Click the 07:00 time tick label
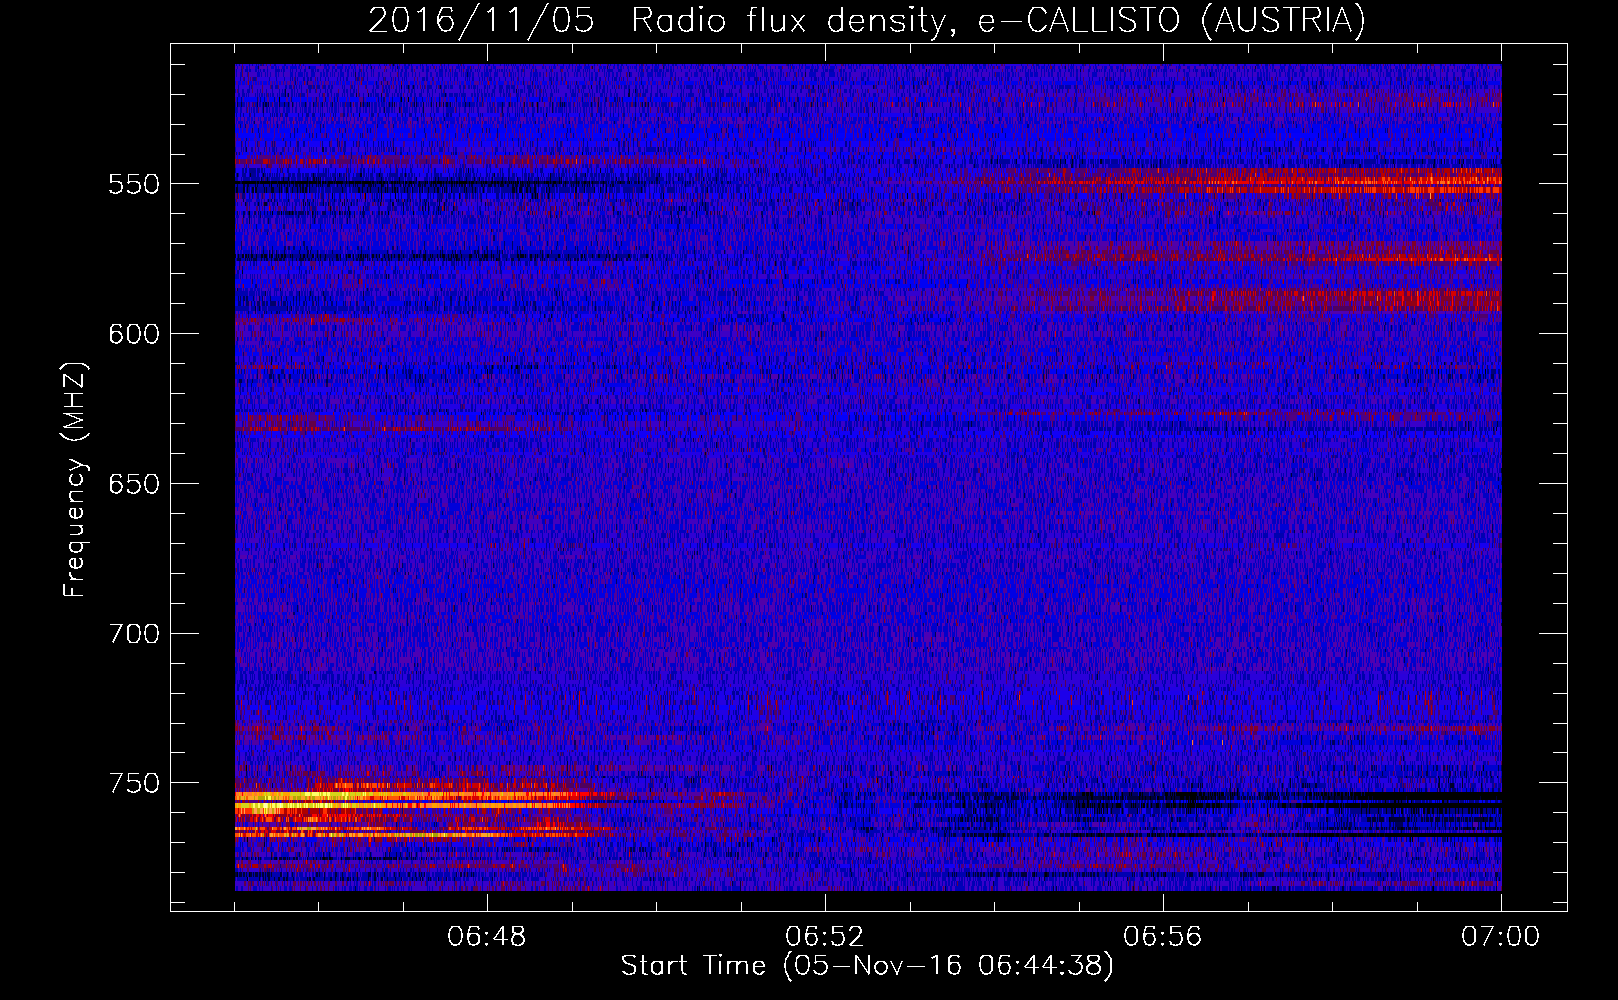Image resolution: width=1618 pixels, height=1000 pixels. coord(1501,937)
